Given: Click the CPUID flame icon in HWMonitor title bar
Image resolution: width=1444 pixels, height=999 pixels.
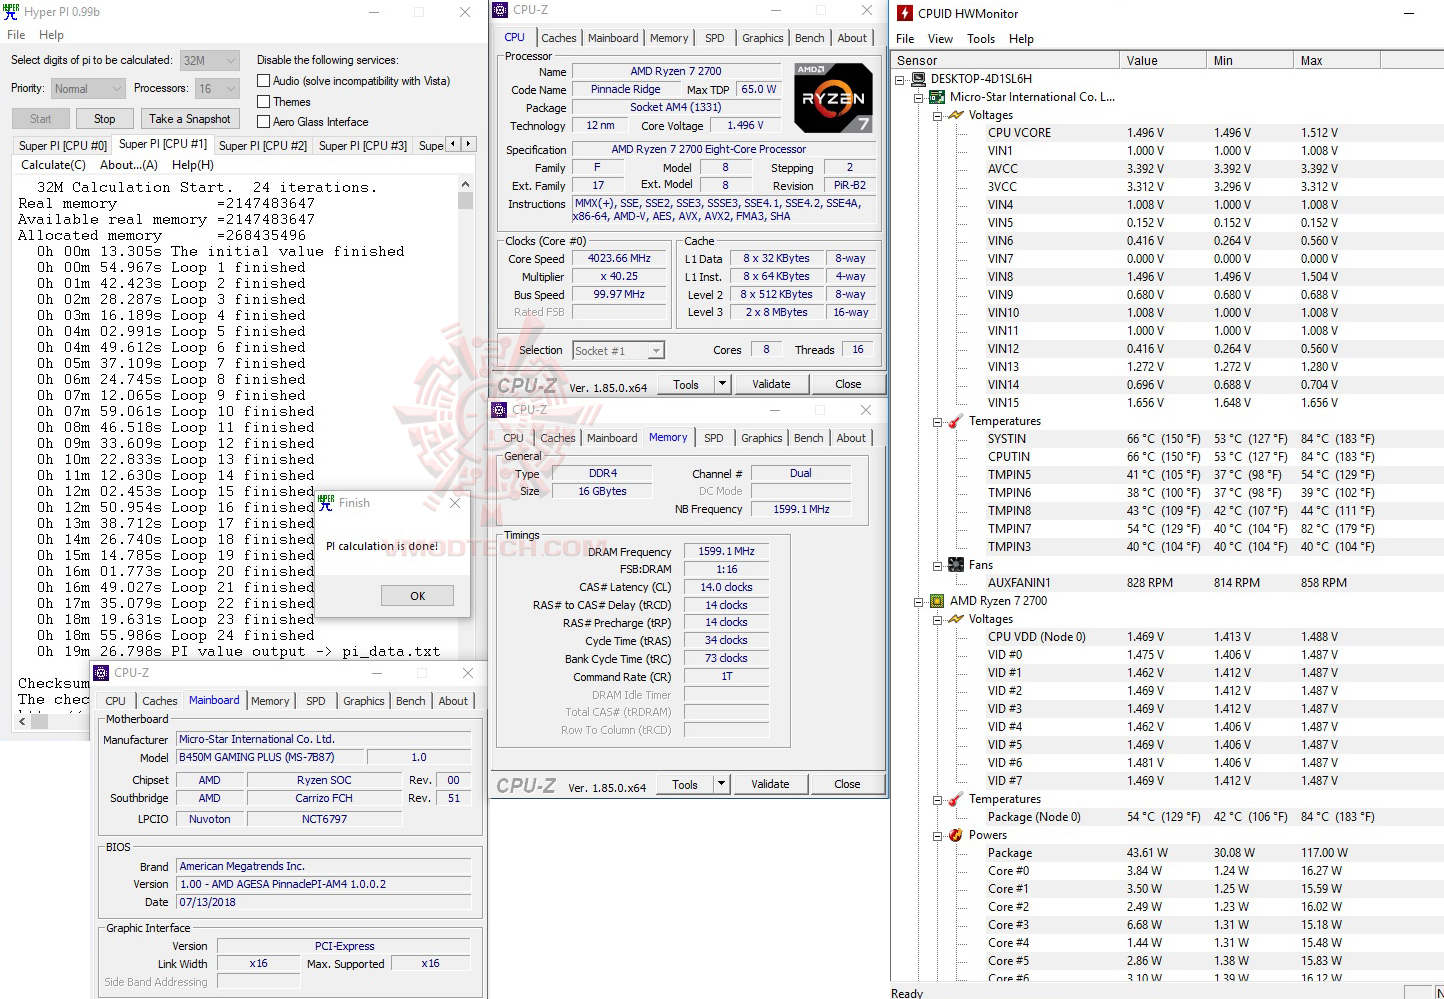Looking at the screenshot, I should coord(905,13).
